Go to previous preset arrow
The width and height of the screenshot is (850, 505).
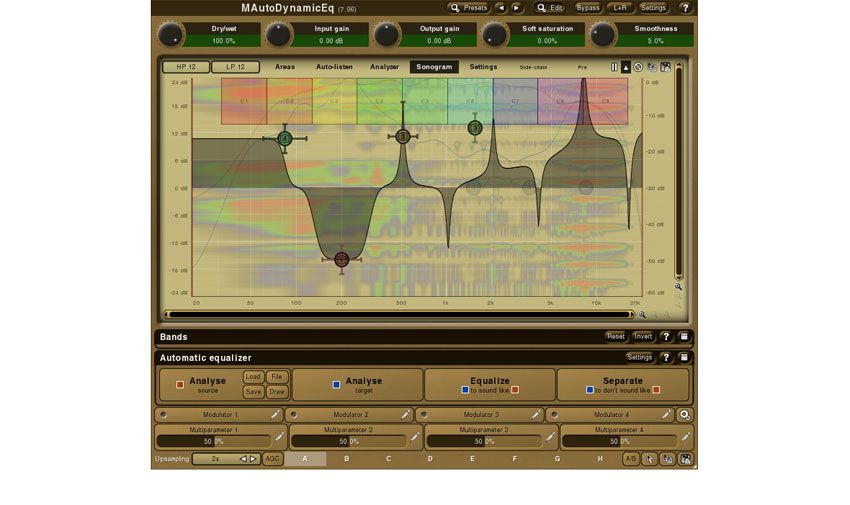click(x=502, y=8)
